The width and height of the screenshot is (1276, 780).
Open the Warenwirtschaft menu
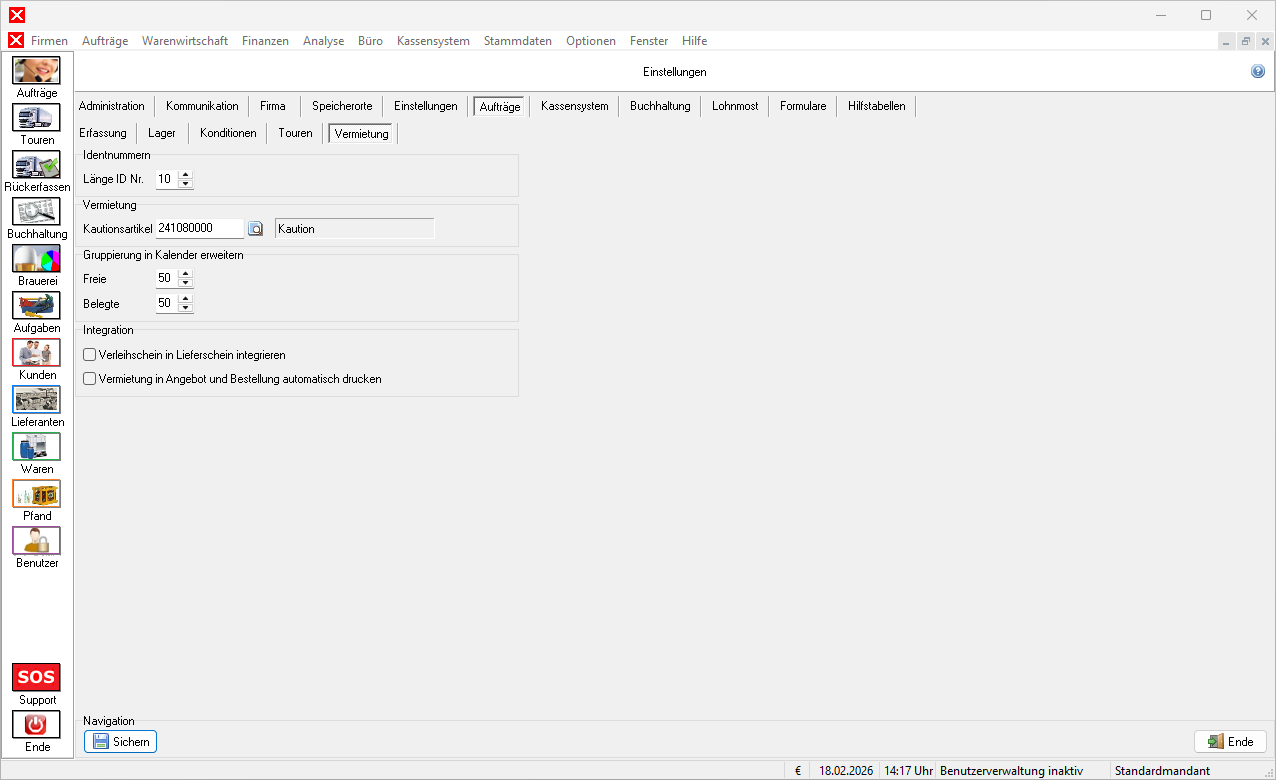click(185, 41)
